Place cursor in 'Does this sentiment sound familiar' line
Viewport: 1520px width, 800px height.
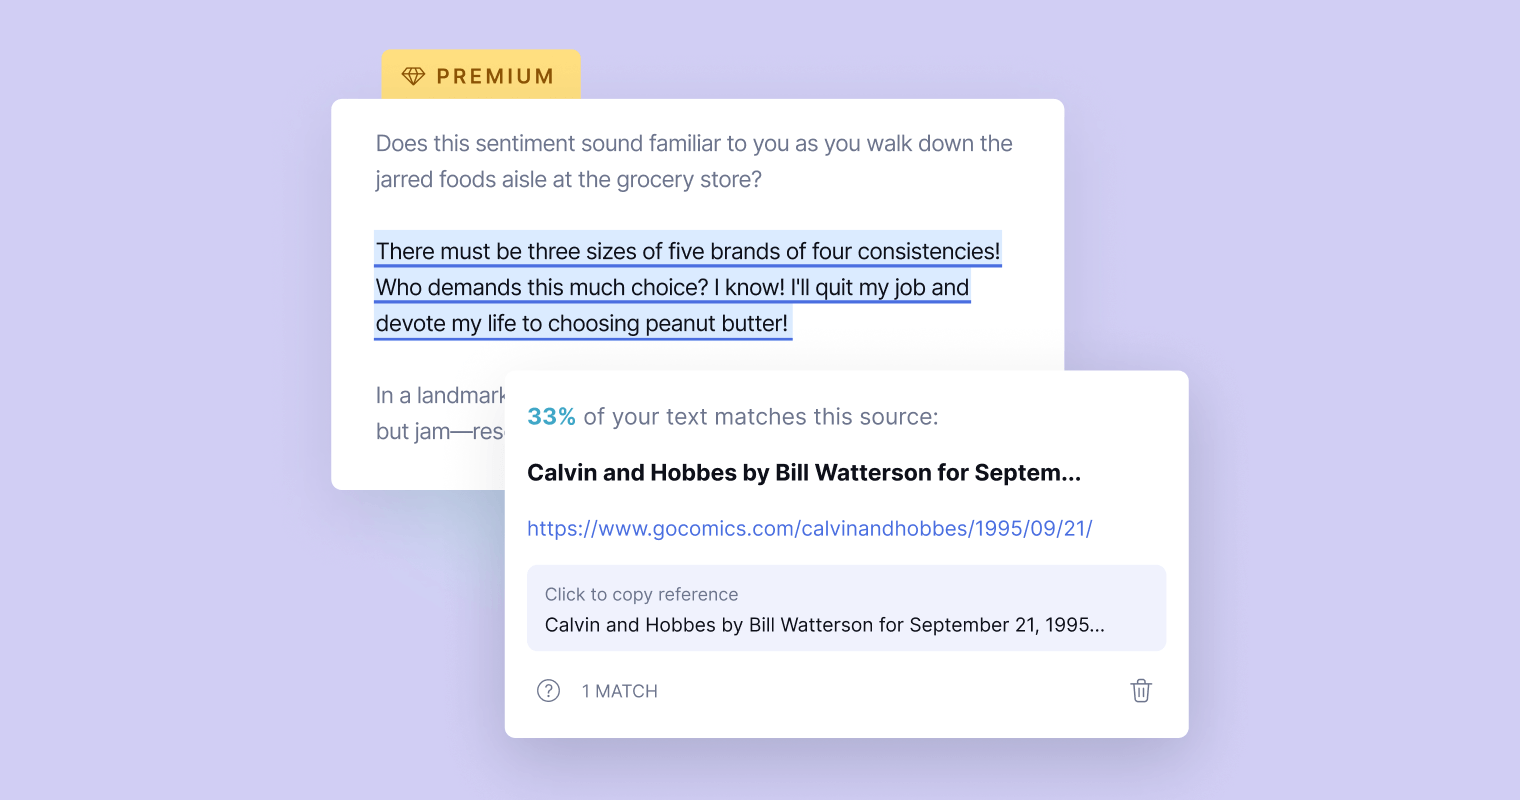point(694,144)
